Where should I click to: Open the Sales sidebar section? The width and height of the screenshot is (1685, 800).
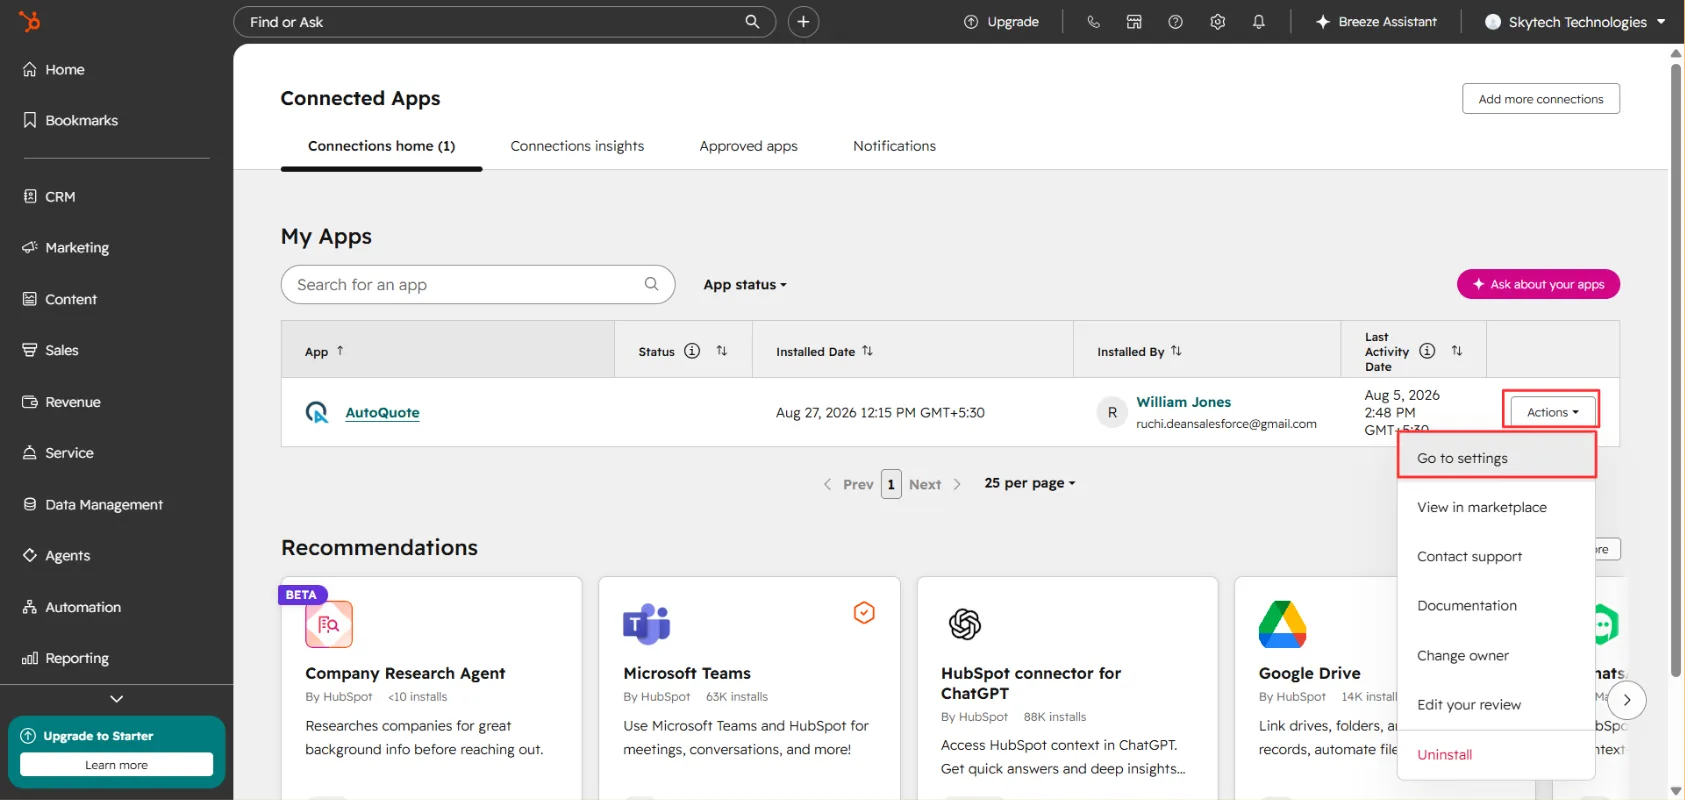point(50,350)
